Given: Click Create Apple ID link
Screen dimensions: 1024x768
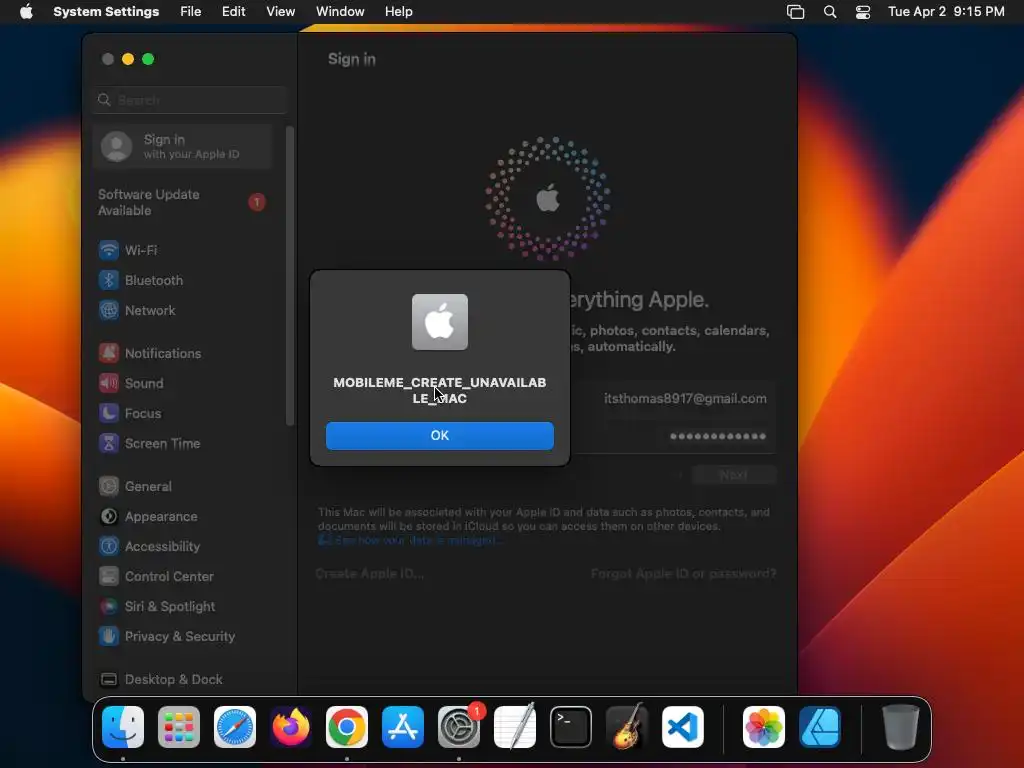Looking at the screenshot, I should point(370,573).
